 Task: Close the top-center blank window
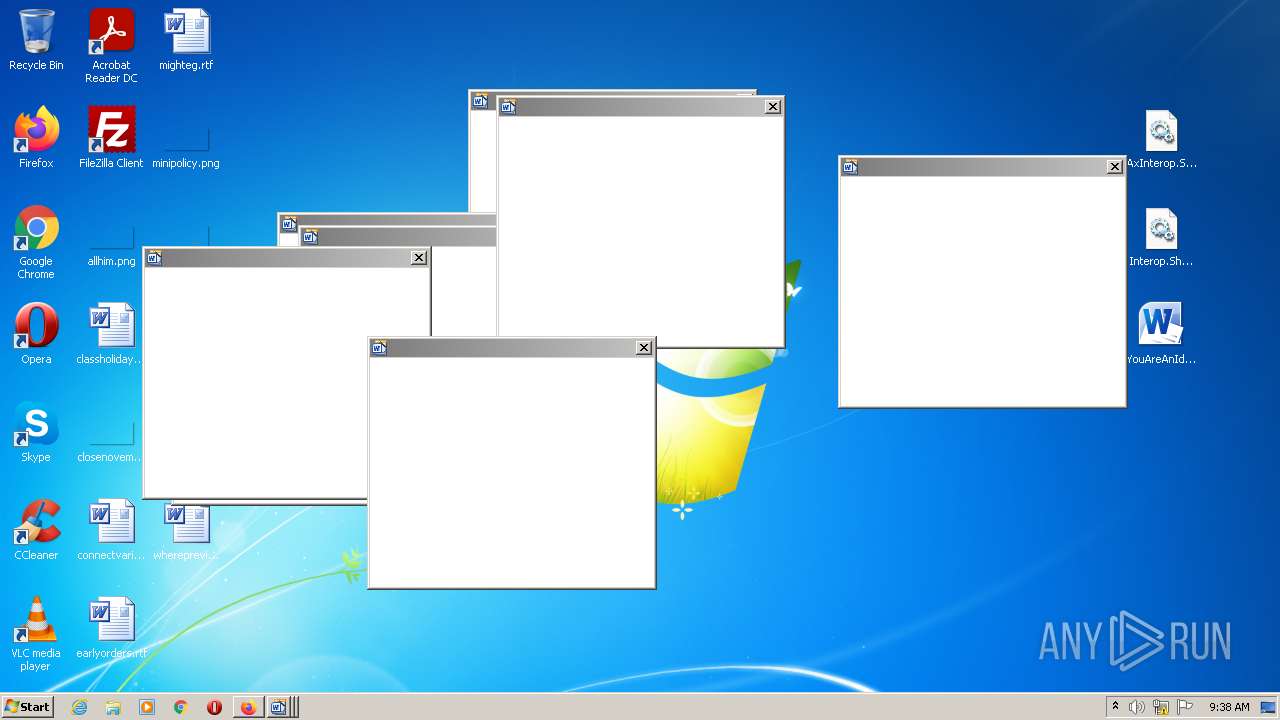(773, 107)
